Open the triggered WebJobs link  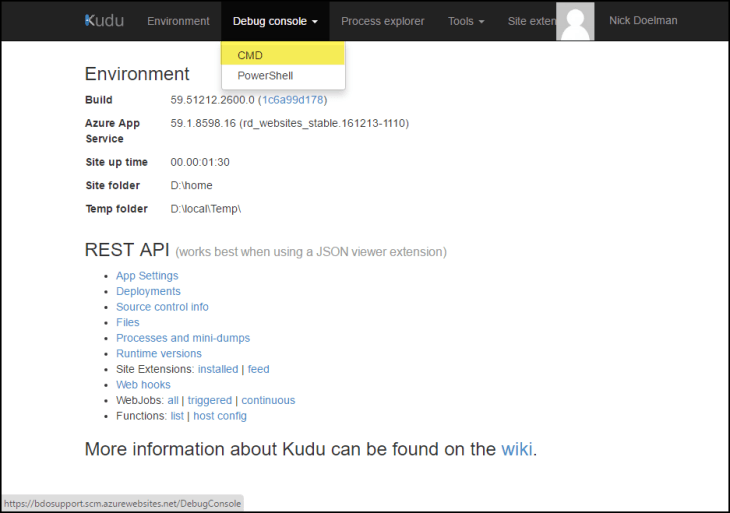(x=209, y=400)
